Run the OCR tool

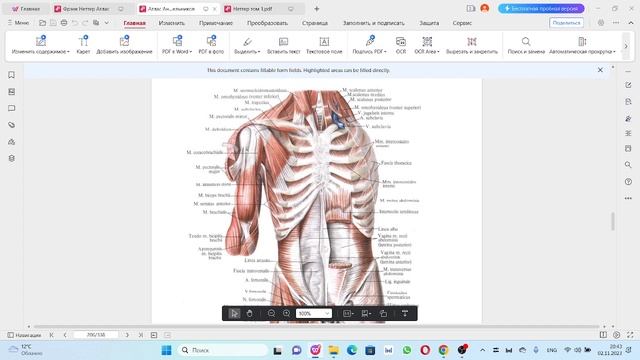point(401,45)
